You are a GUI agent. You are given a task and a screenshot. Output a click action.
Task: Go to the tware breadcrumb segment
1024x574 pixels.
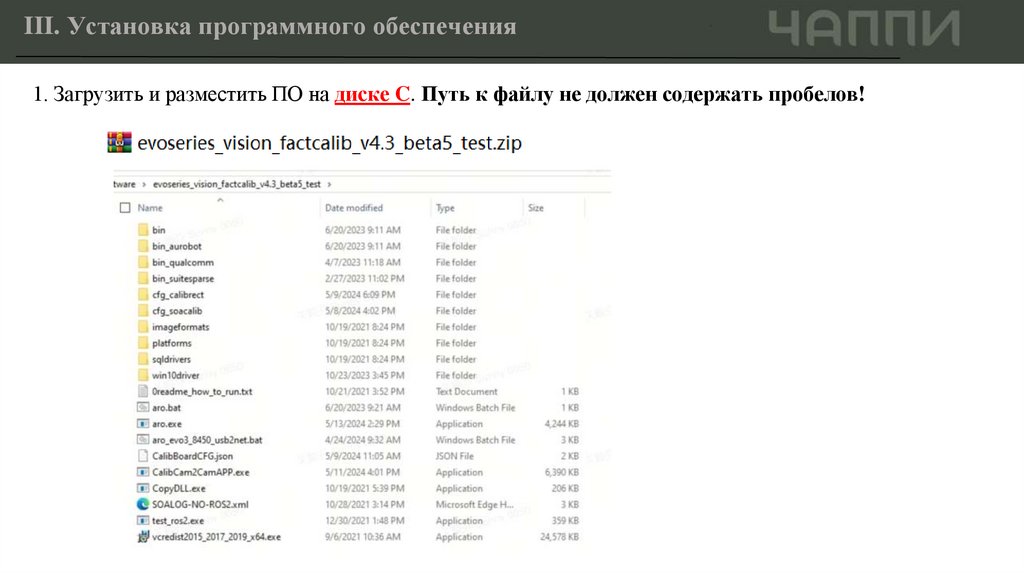tap(124, 184)
